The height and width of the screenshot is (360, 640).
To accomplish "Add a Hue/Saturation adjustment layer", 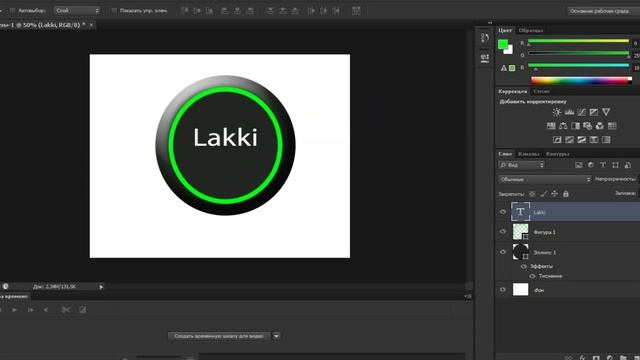I will [551, 126].
